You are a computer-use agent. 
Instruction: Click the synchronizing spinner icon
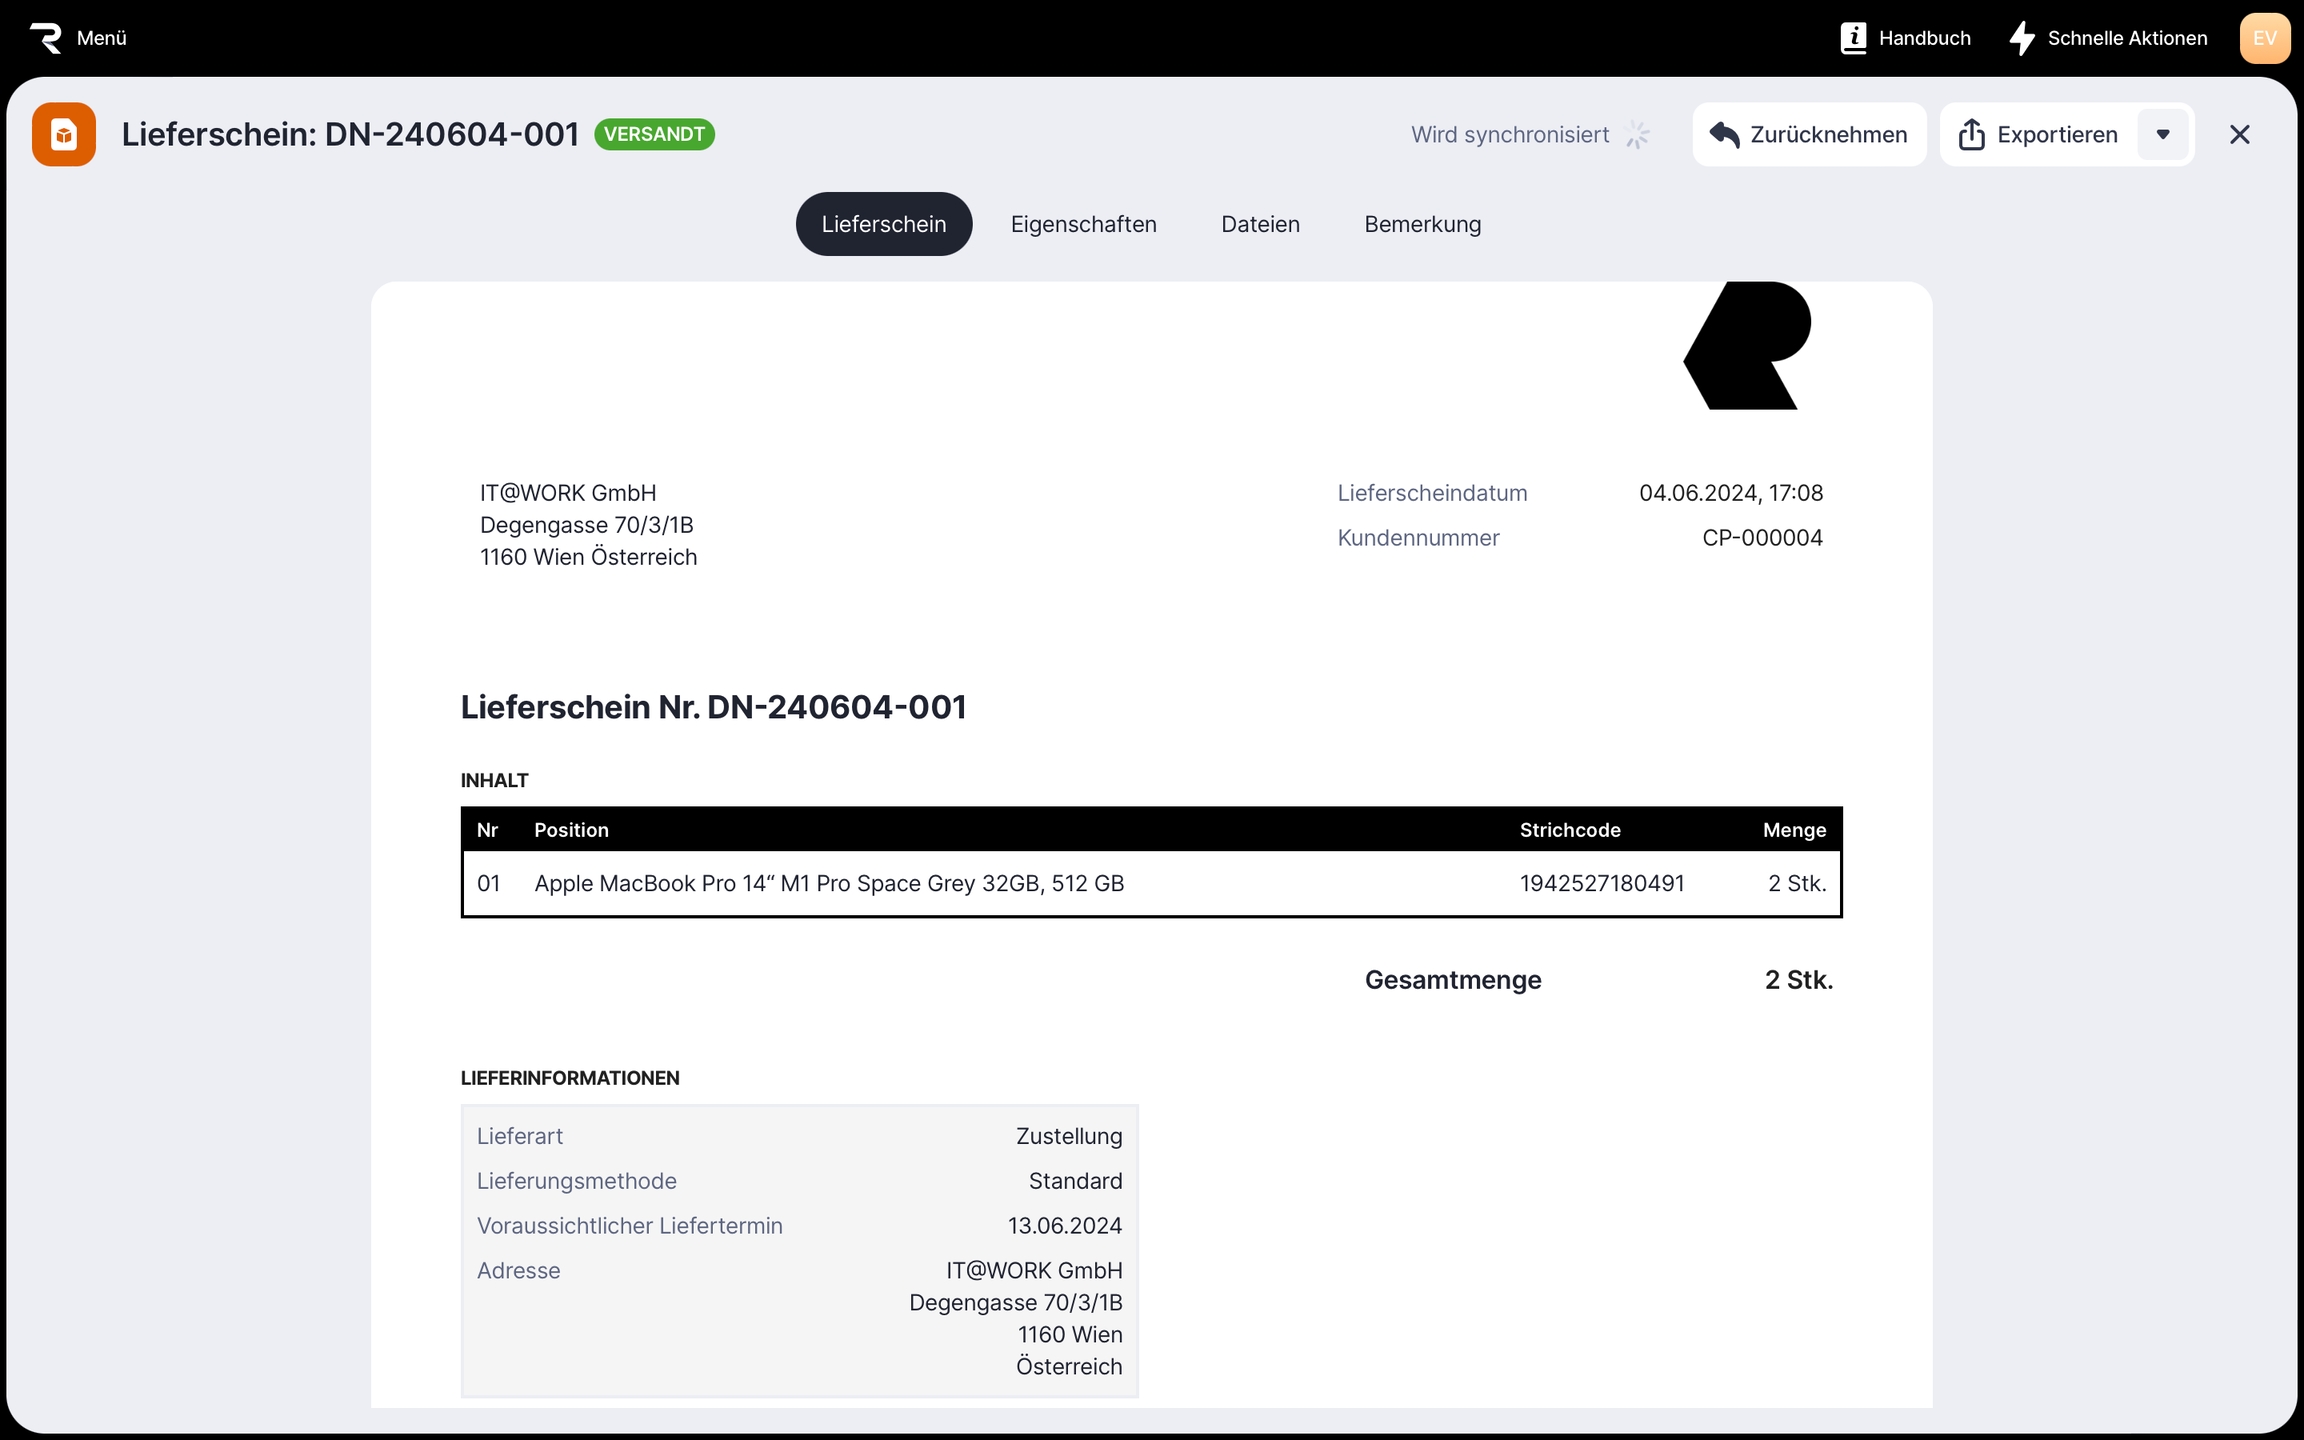coord(1637,135)
